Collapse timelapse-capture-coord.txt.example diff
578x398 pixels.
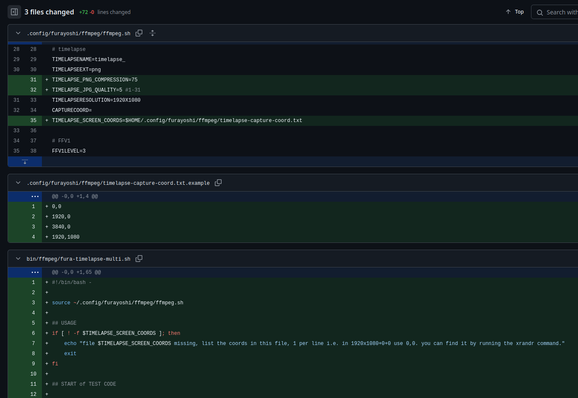pos(18,183)
